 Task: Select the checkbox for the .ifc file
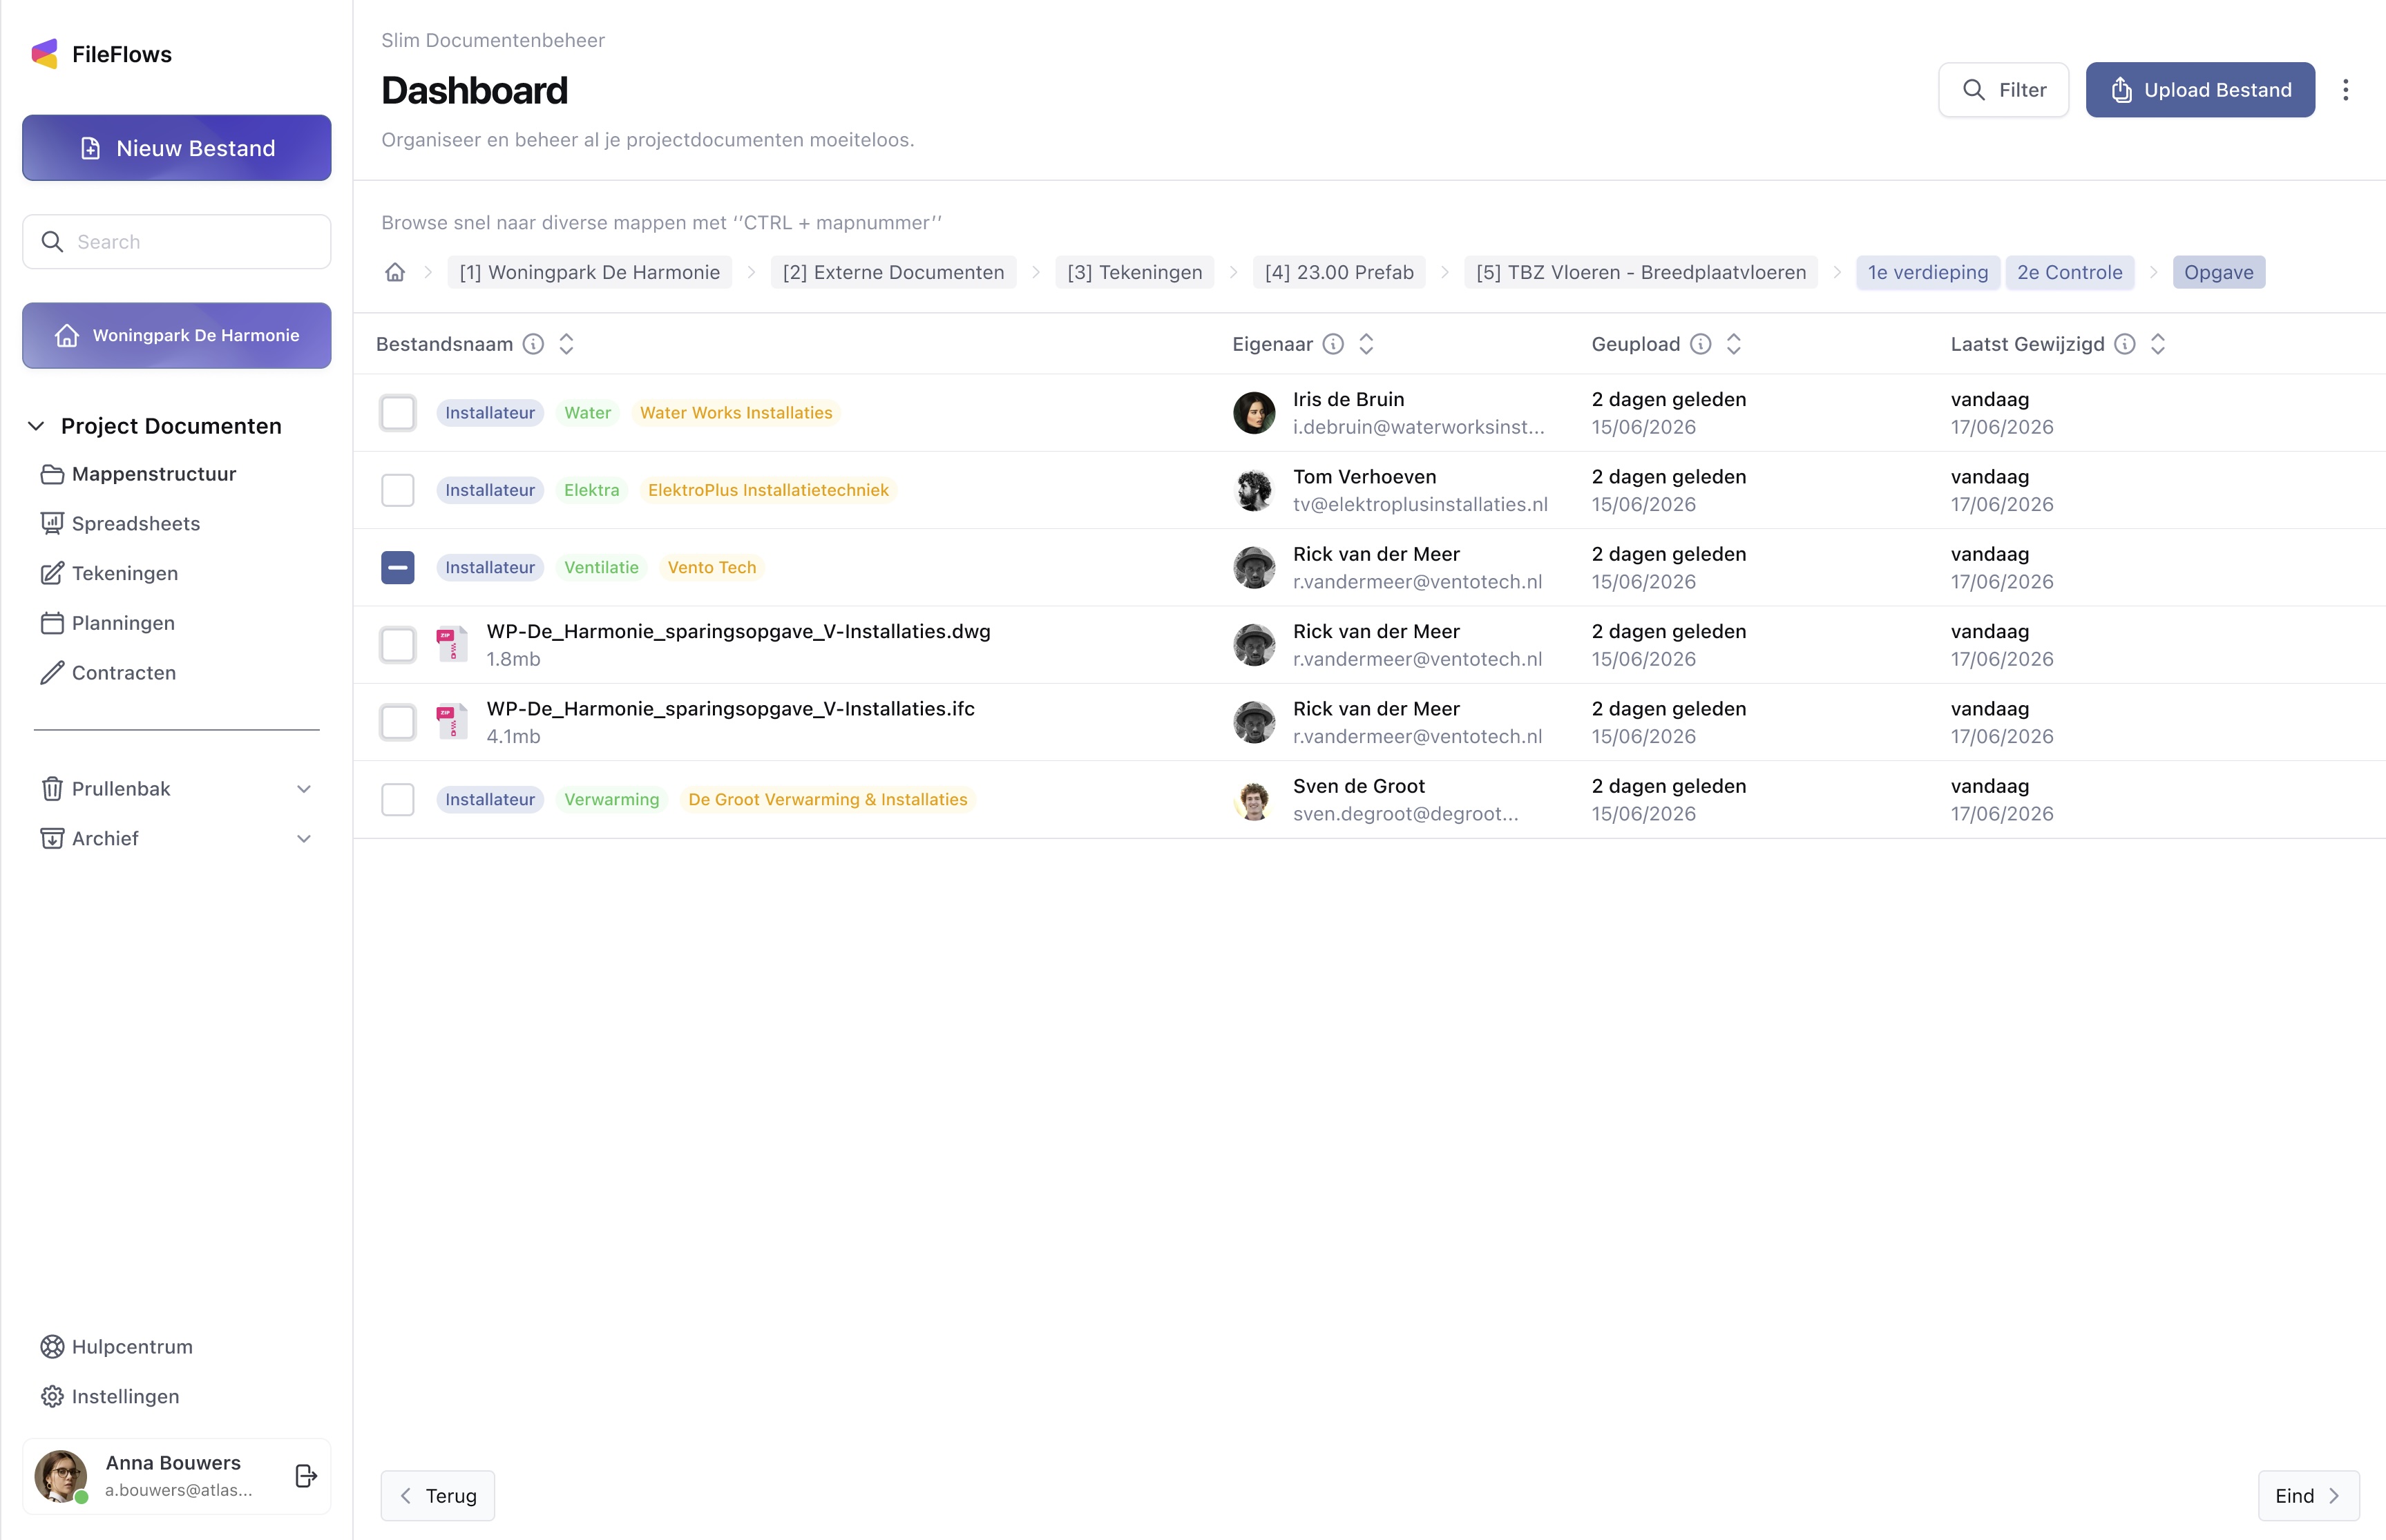tap(398, 722)
